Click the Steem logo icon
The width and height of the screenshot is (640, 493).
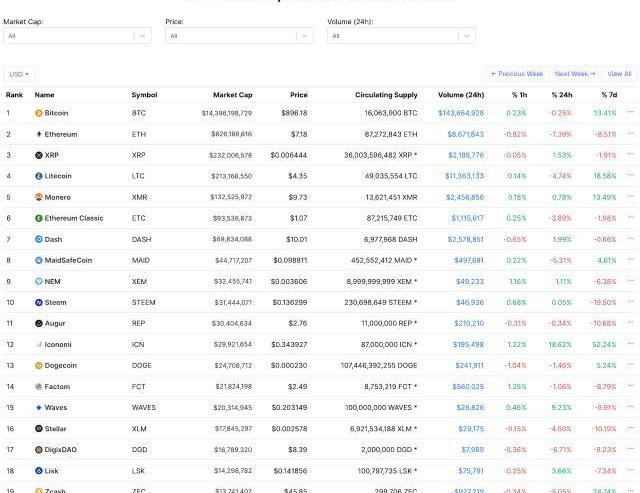39,302
